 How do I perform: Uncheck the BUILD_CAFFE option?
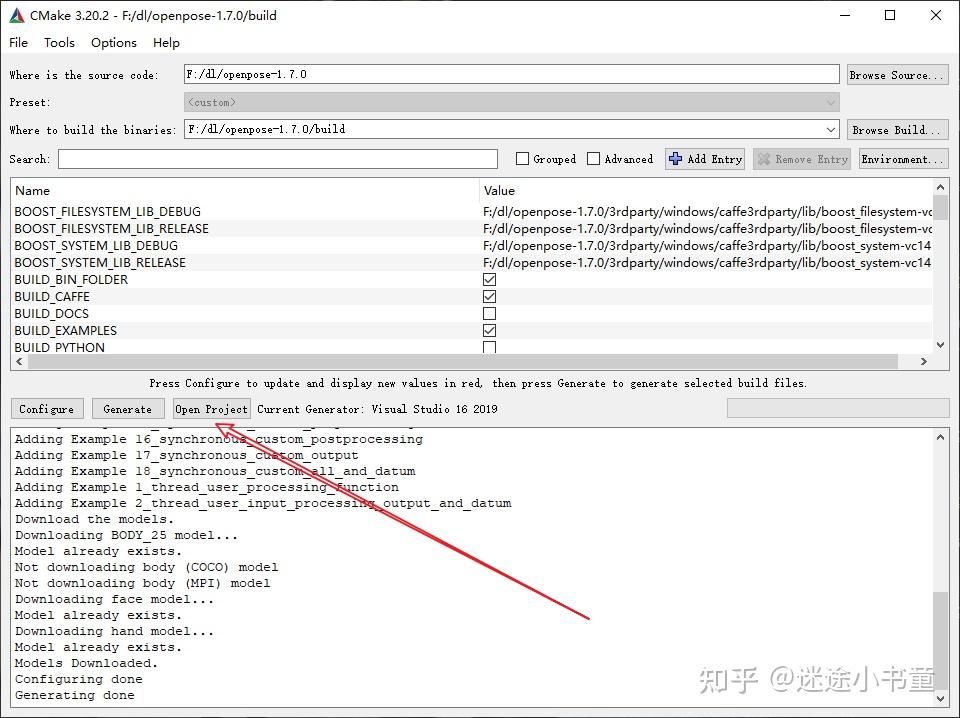(489, 296)
